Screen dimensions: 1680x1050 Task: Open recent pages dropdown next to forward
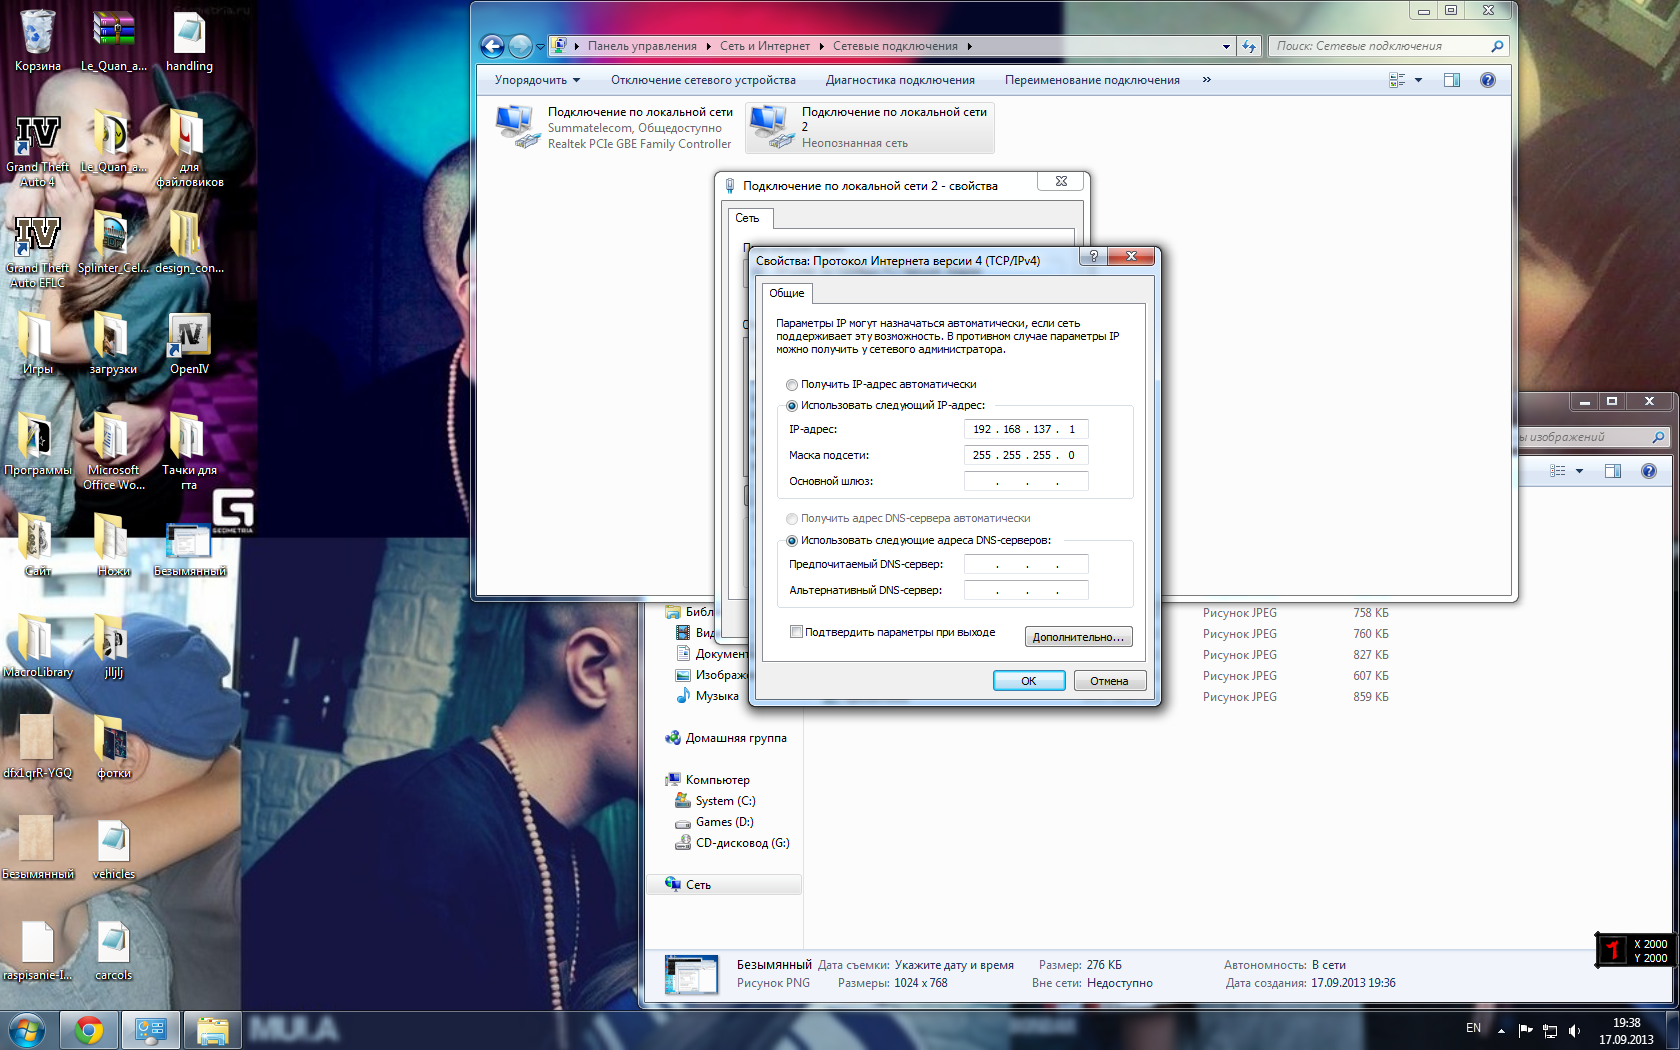[540, 46]
